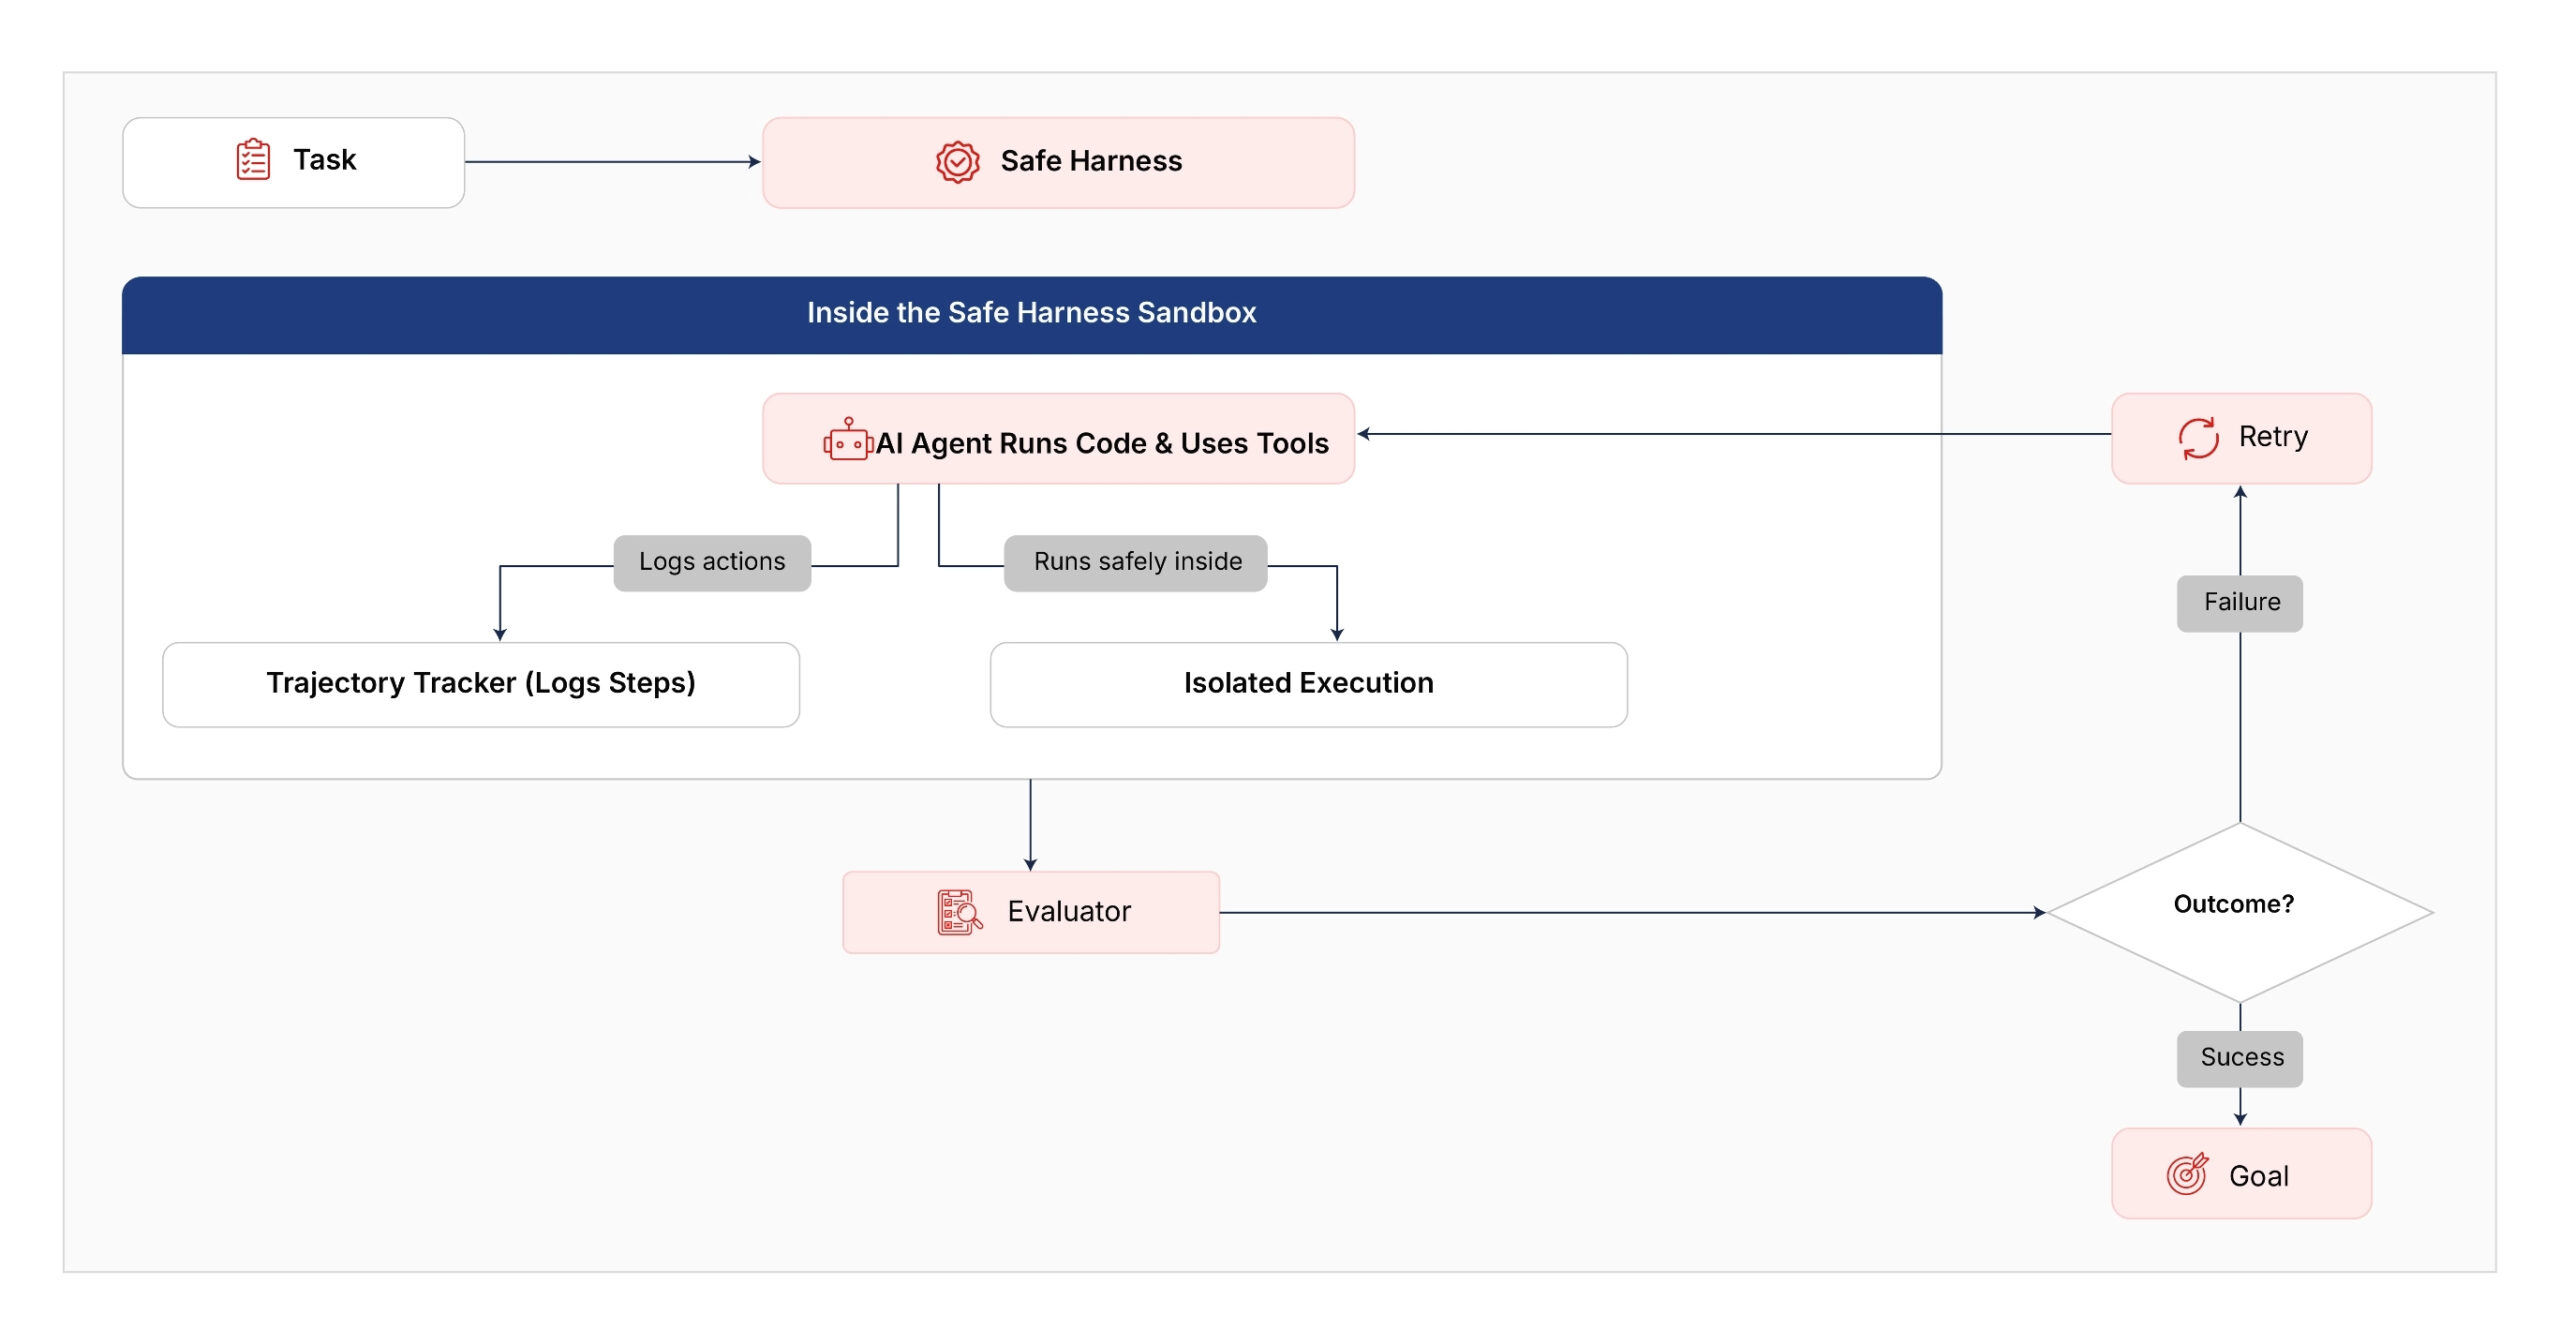Screen dimensions: 2560x1344
Task: Click the Failure label
Action: tap(2240, 603)
